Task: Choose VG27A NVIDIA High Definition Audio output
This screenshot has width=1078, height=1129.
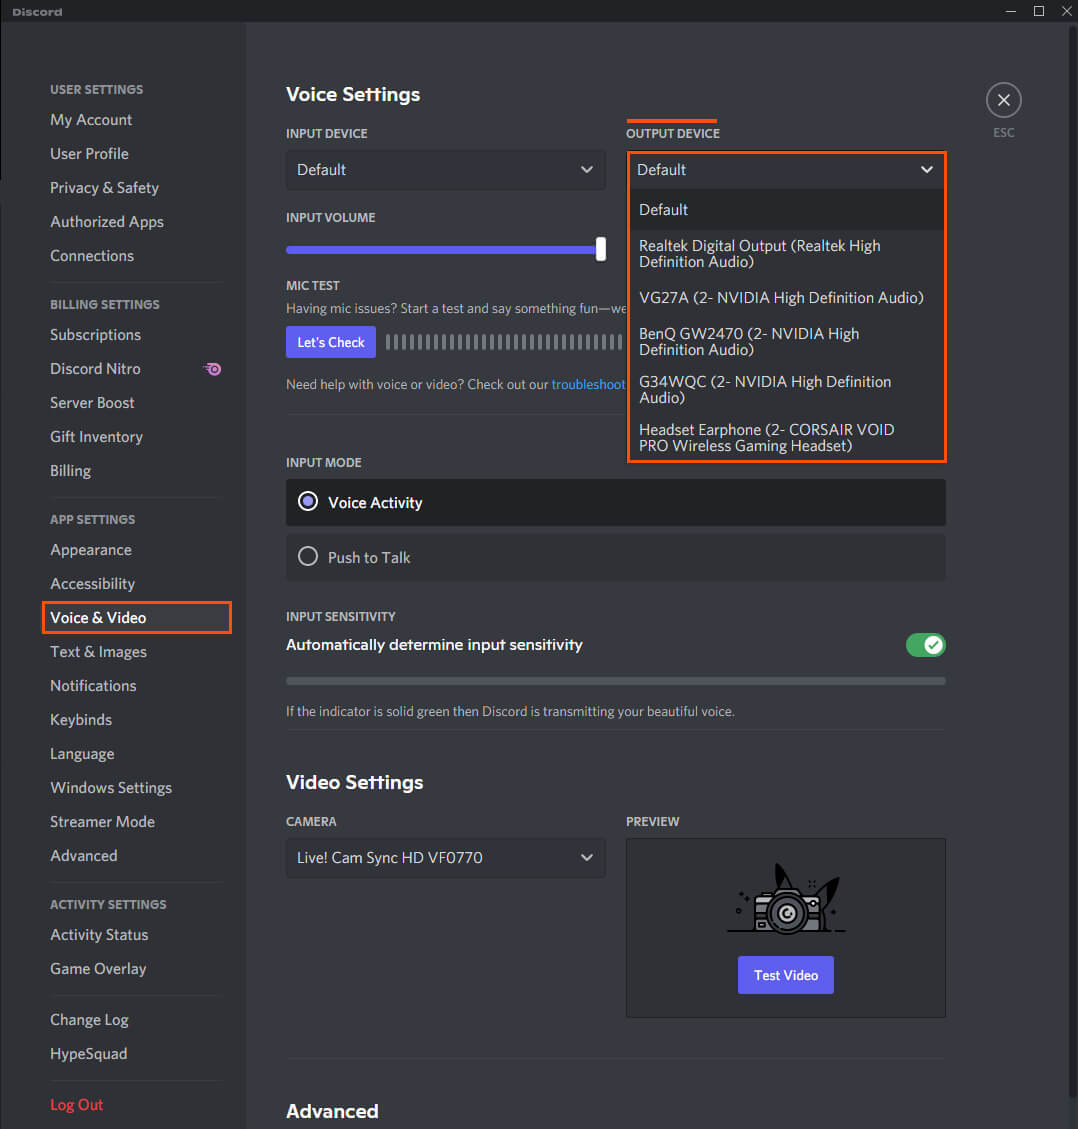Action: pyautogui.click(x=786, y=297)
